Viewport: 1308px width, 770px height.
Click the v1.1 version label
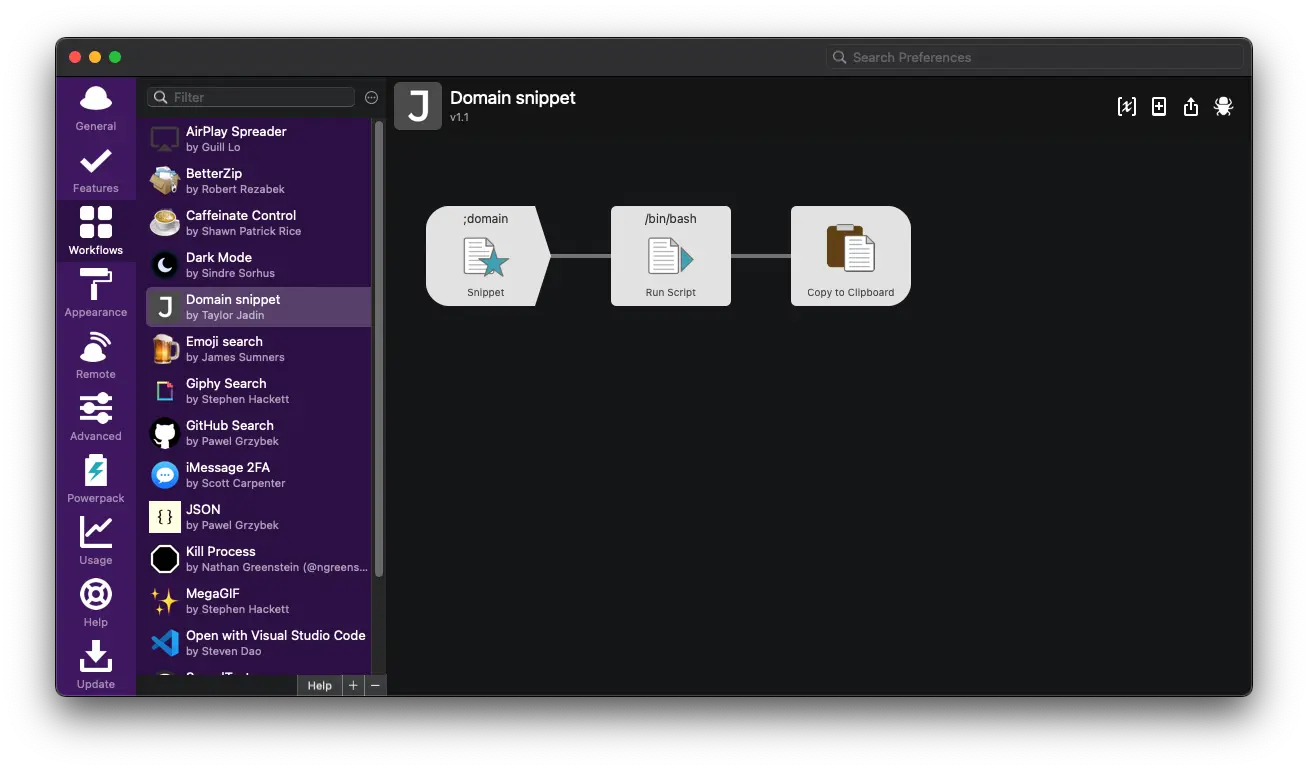click(459, 118)
